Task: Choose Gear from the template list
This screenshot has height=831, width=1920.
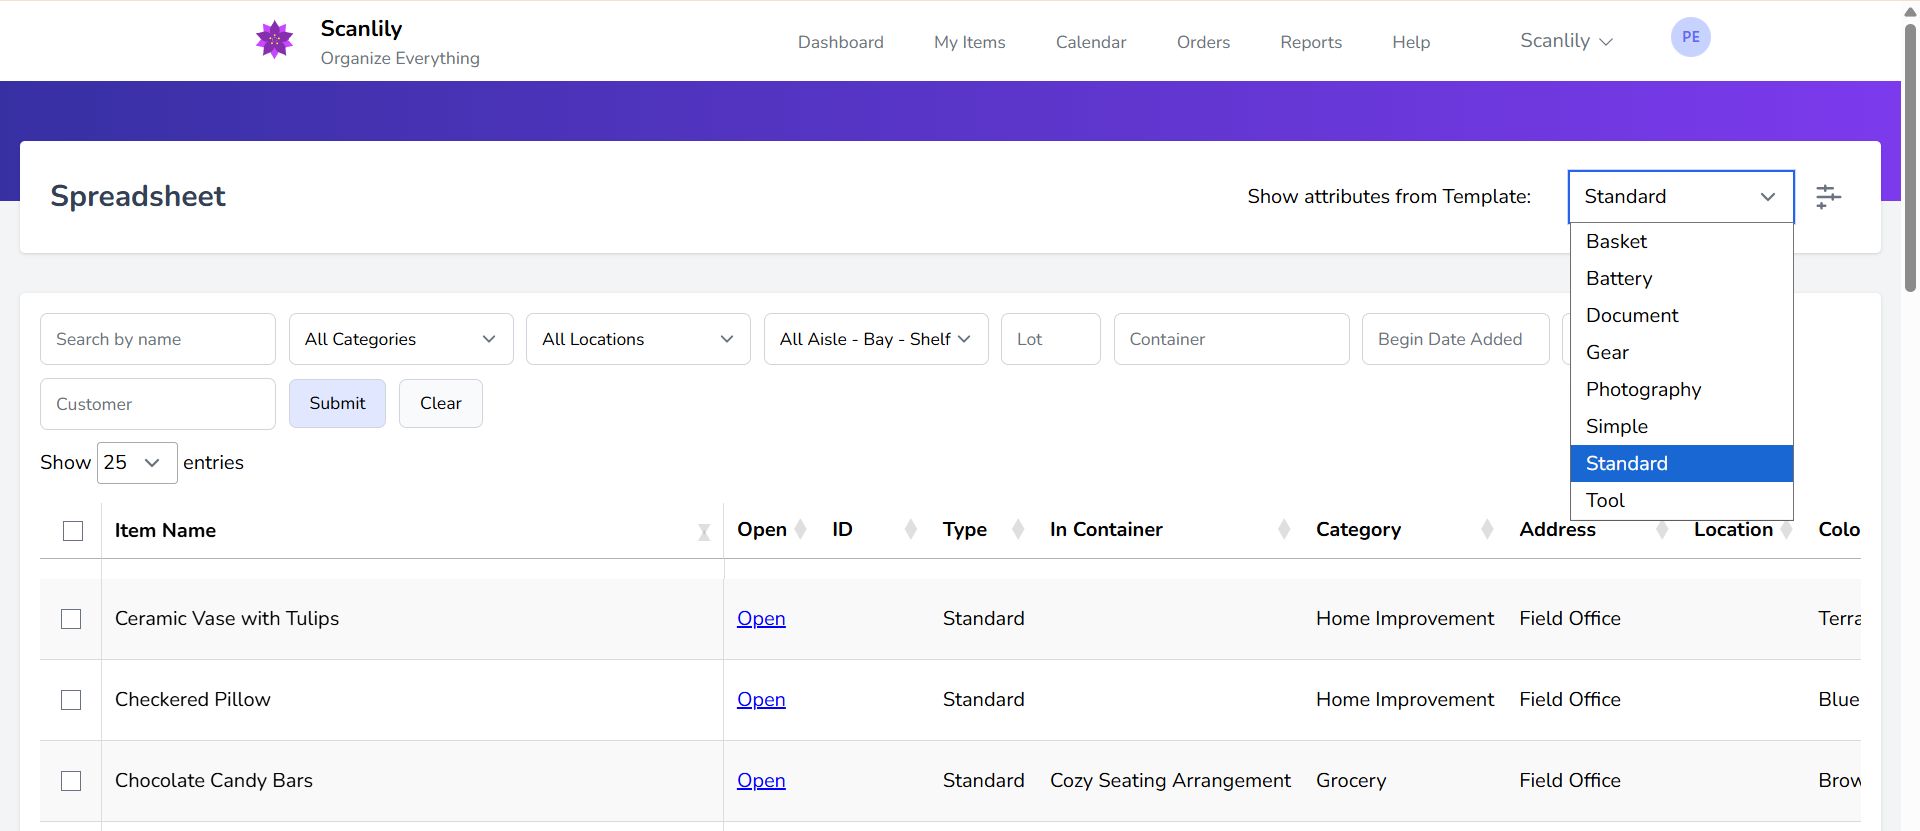Action: pyautogui.click(x=1682, y=353)
